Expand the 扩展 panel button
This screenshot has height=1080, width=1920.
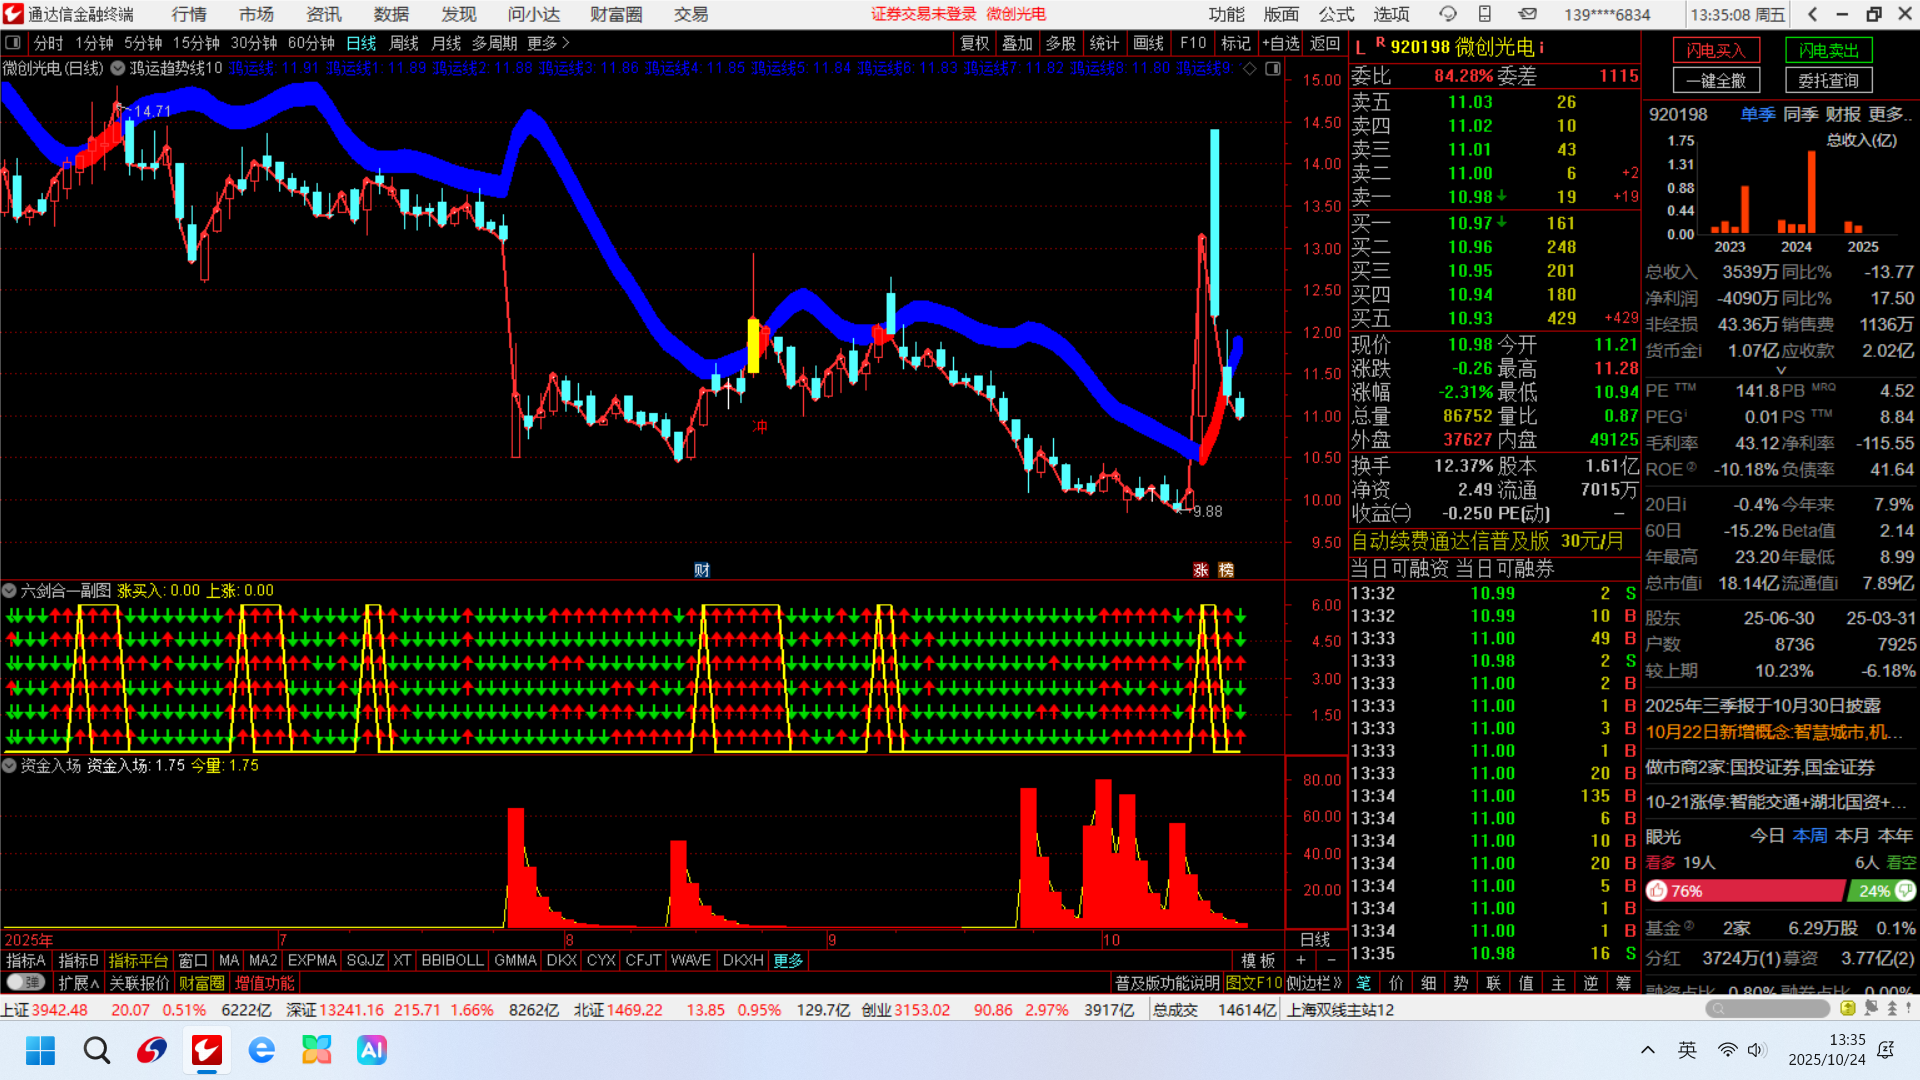78,983
